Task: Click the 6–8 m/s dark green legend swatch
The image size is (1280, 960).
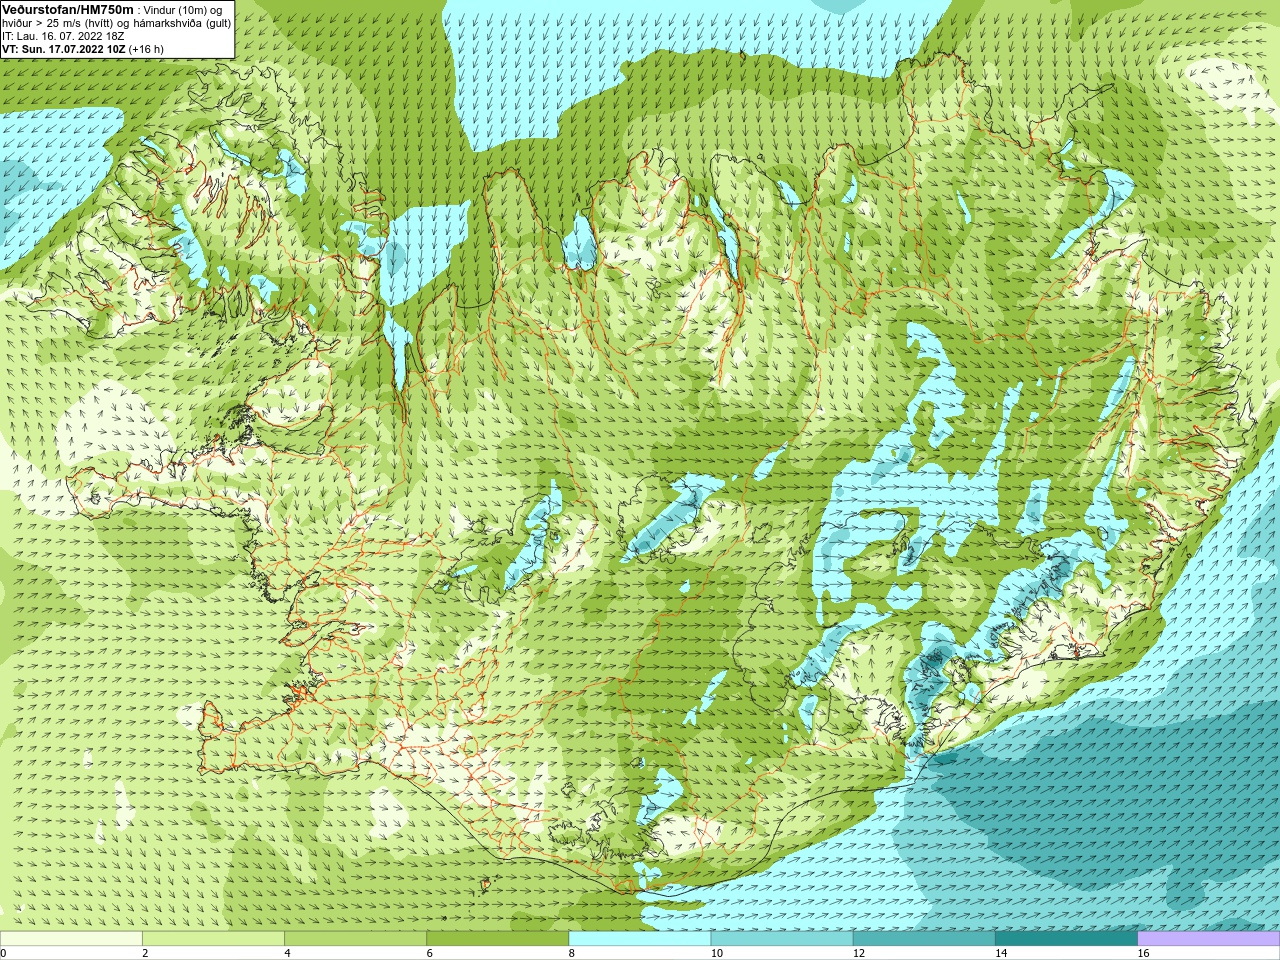Action: [x=498, y=939]
